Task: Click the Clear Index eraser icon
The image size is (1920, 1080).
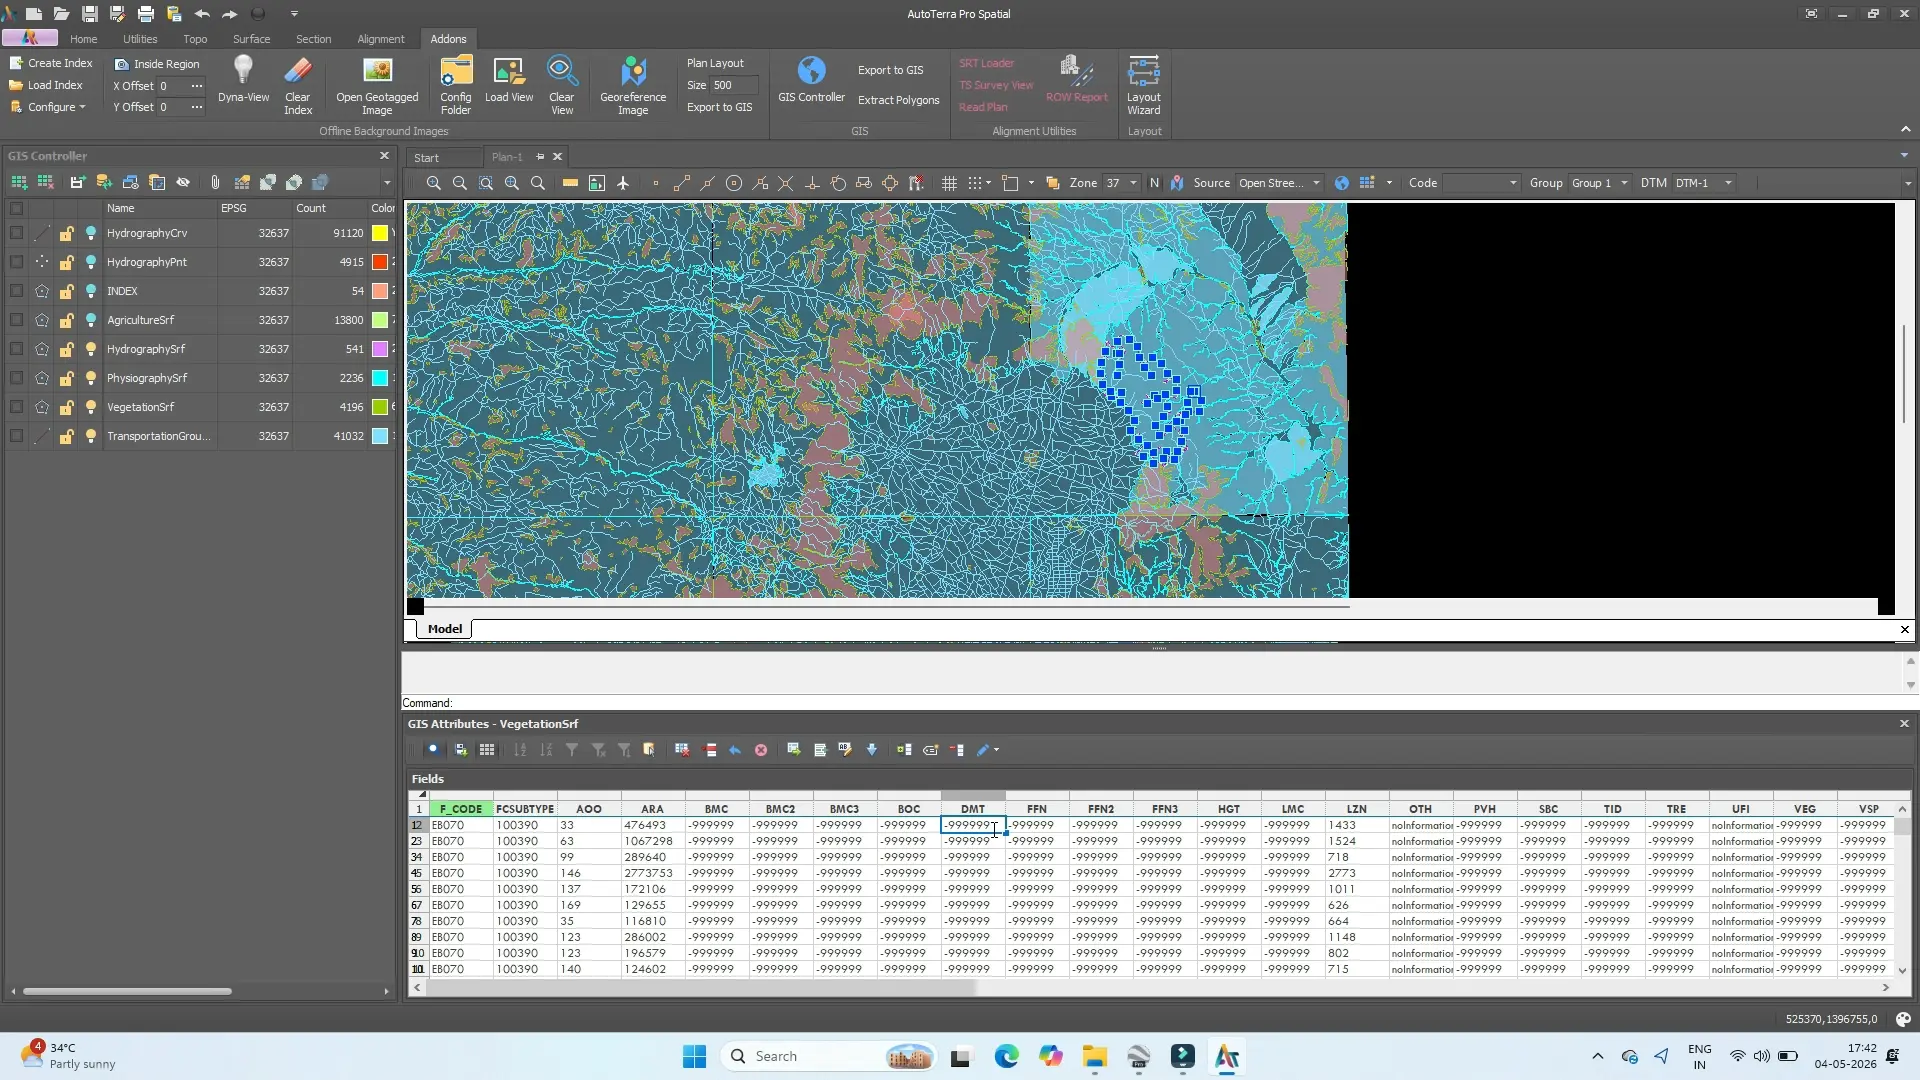Action: coord(298,70)
